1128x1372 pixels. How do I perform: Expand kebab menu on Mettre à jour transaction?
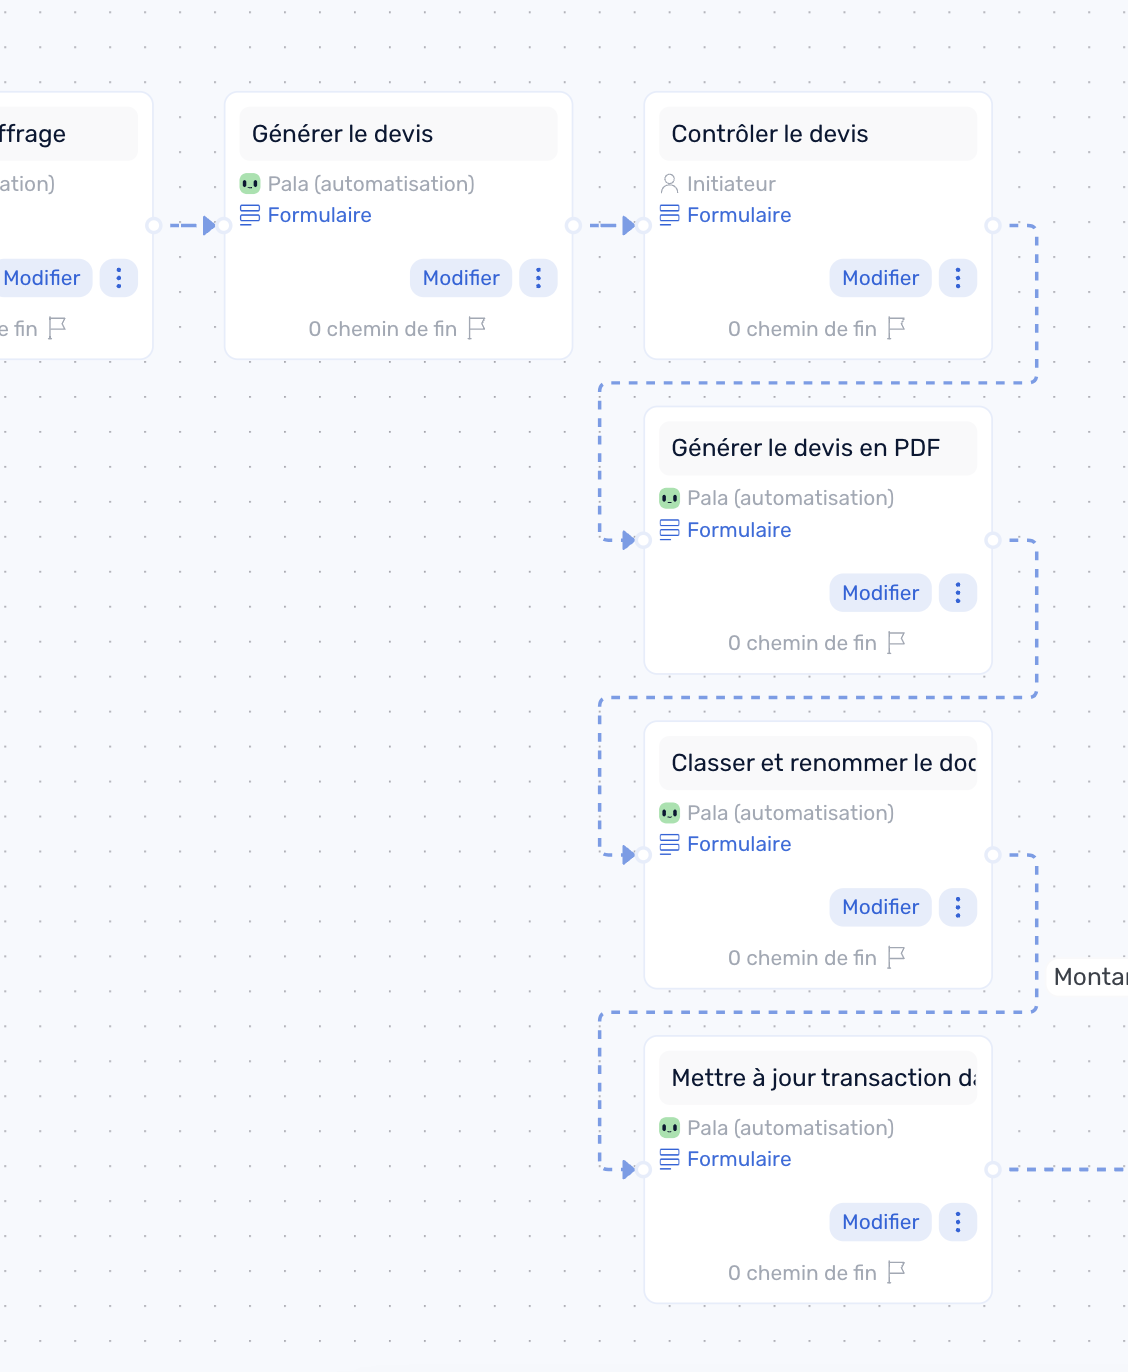point(957,1222)
